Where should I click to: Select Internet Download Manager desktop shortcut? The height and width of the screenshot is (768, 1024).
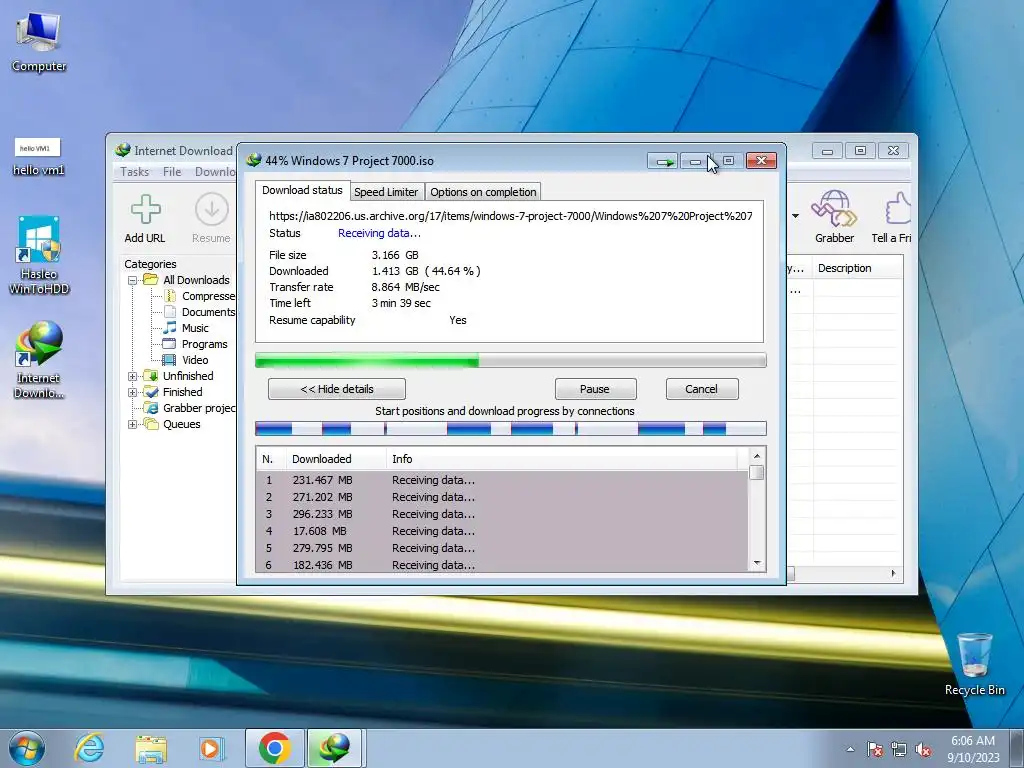click(39, 360)
